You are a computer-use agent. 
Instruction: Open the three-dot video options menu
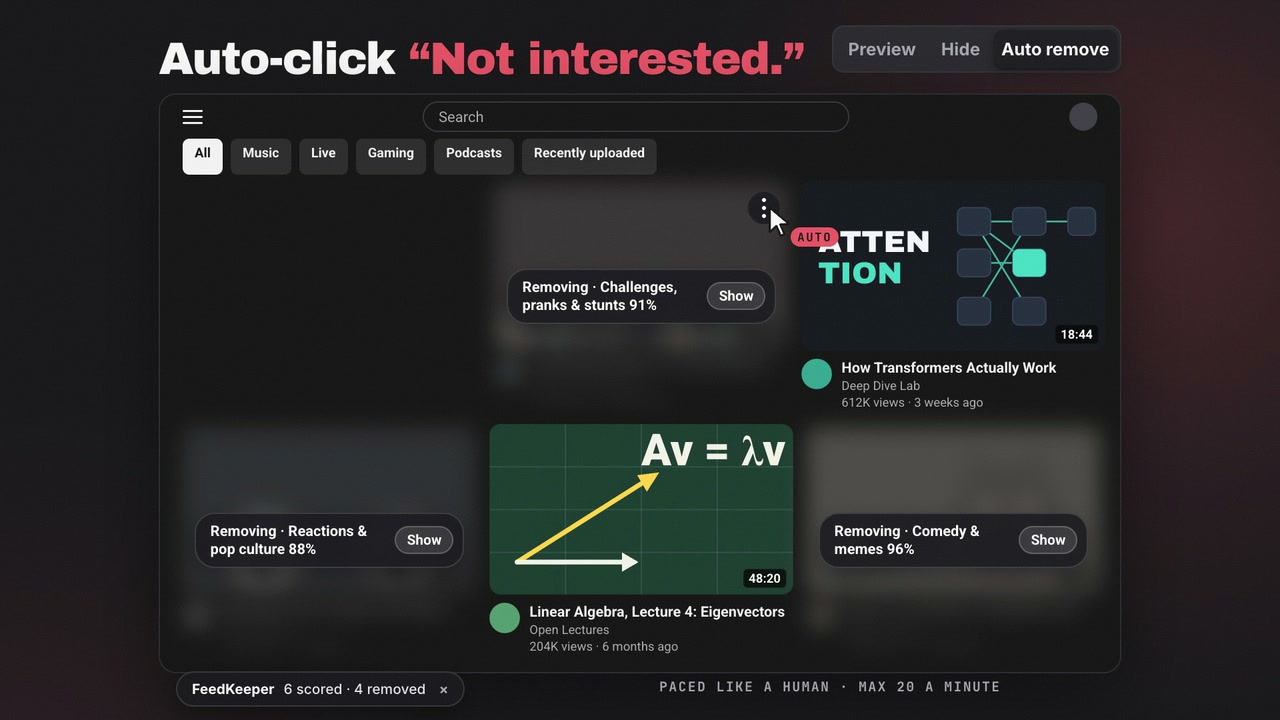click(x=764, y=208)
